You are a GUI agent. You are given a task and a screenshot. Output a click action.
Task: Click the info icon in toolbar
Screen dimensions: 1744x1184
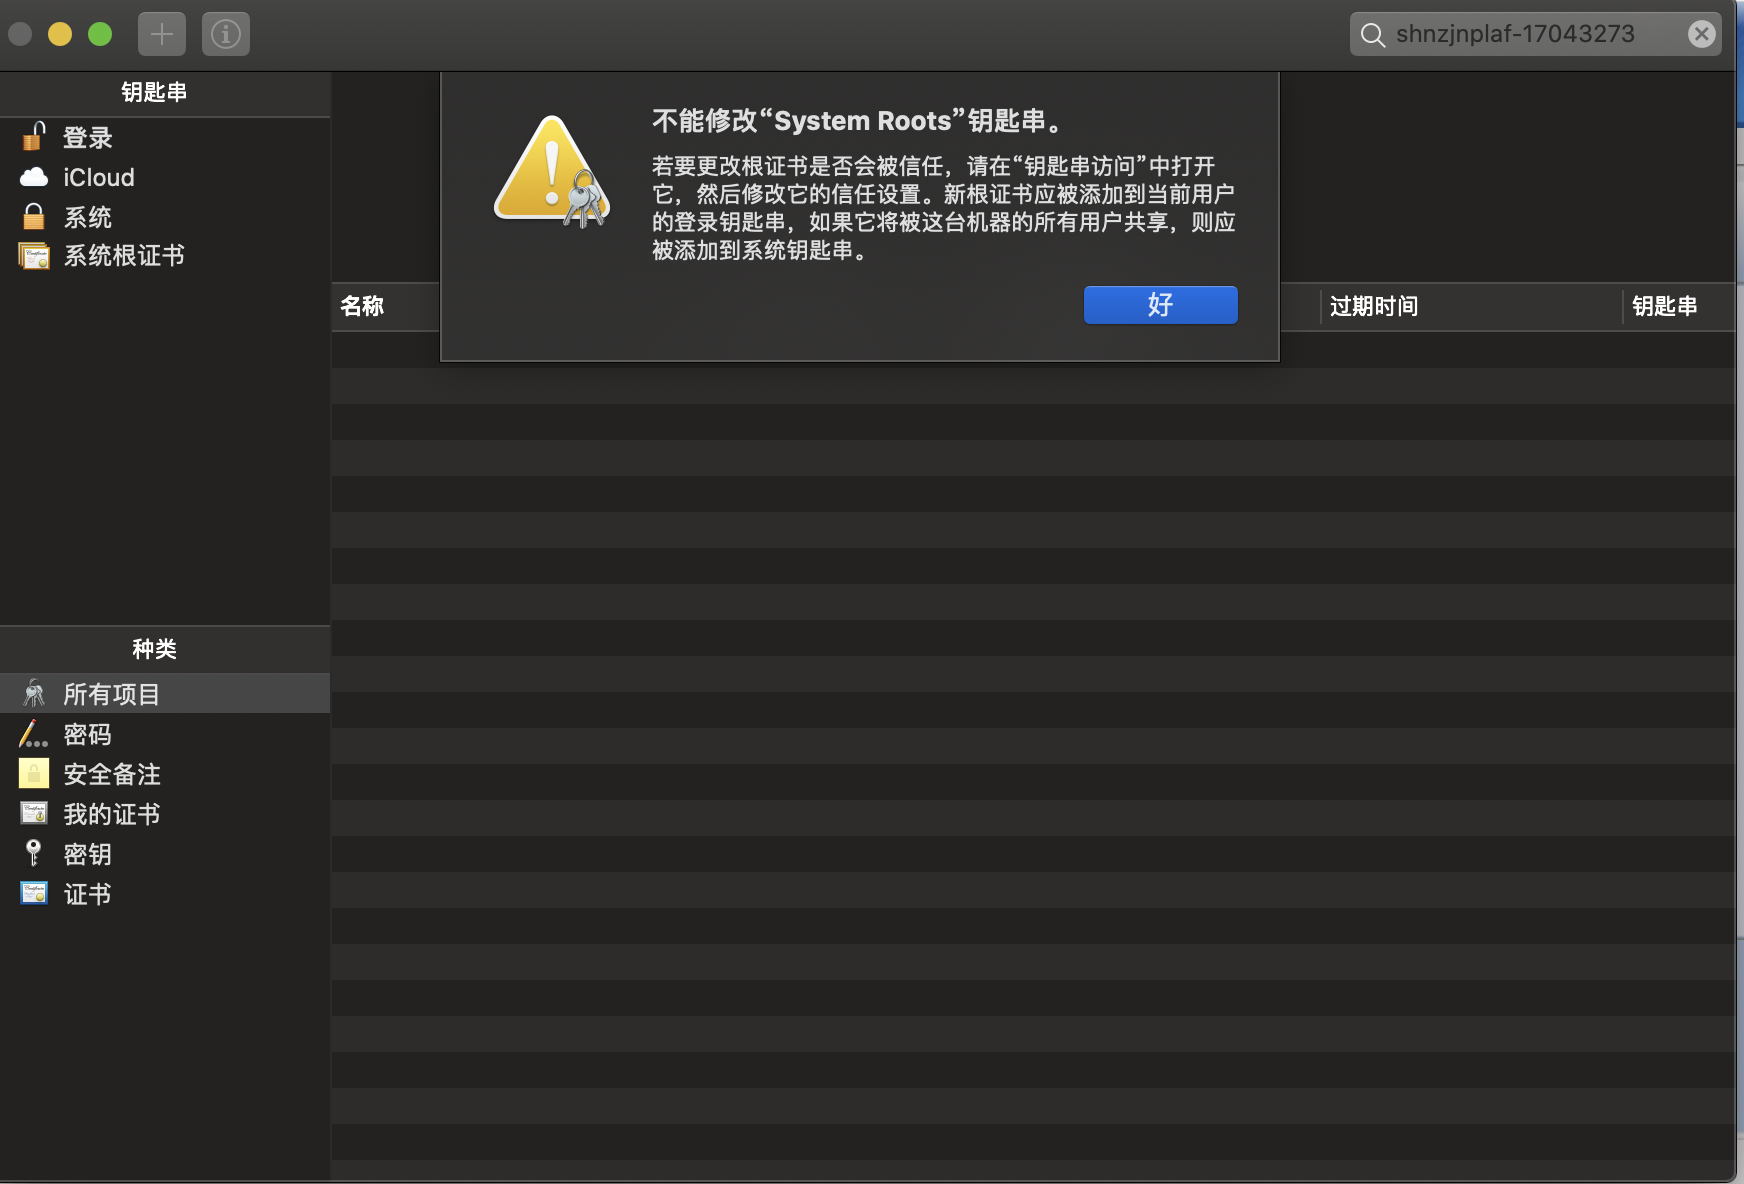coord(225,33)
